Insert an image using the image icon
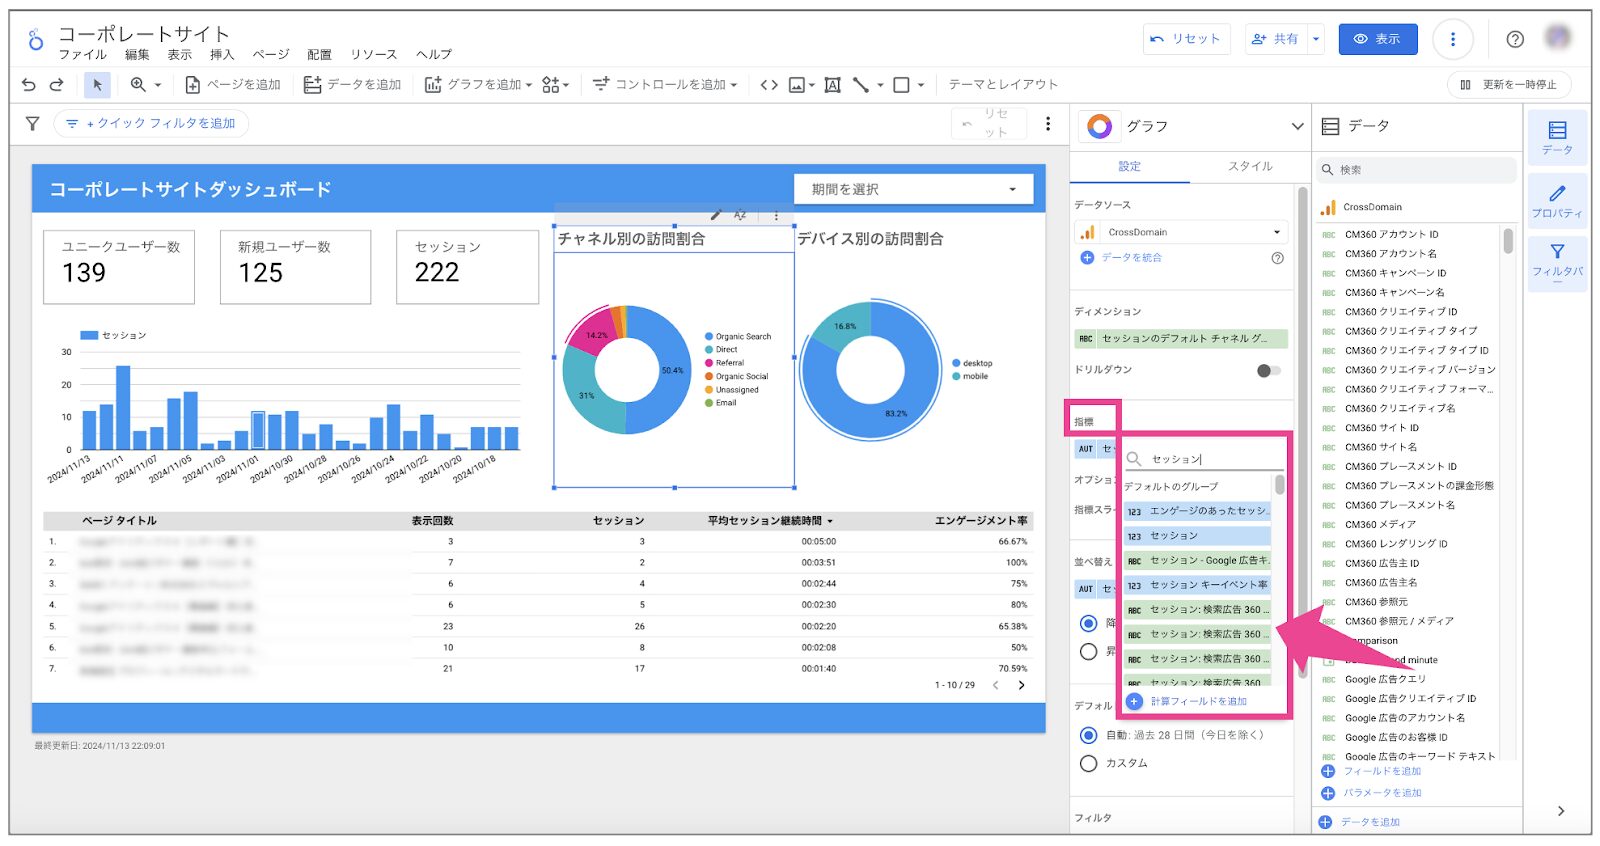This screenshot has height=846, width=1600. coord(797,85)
